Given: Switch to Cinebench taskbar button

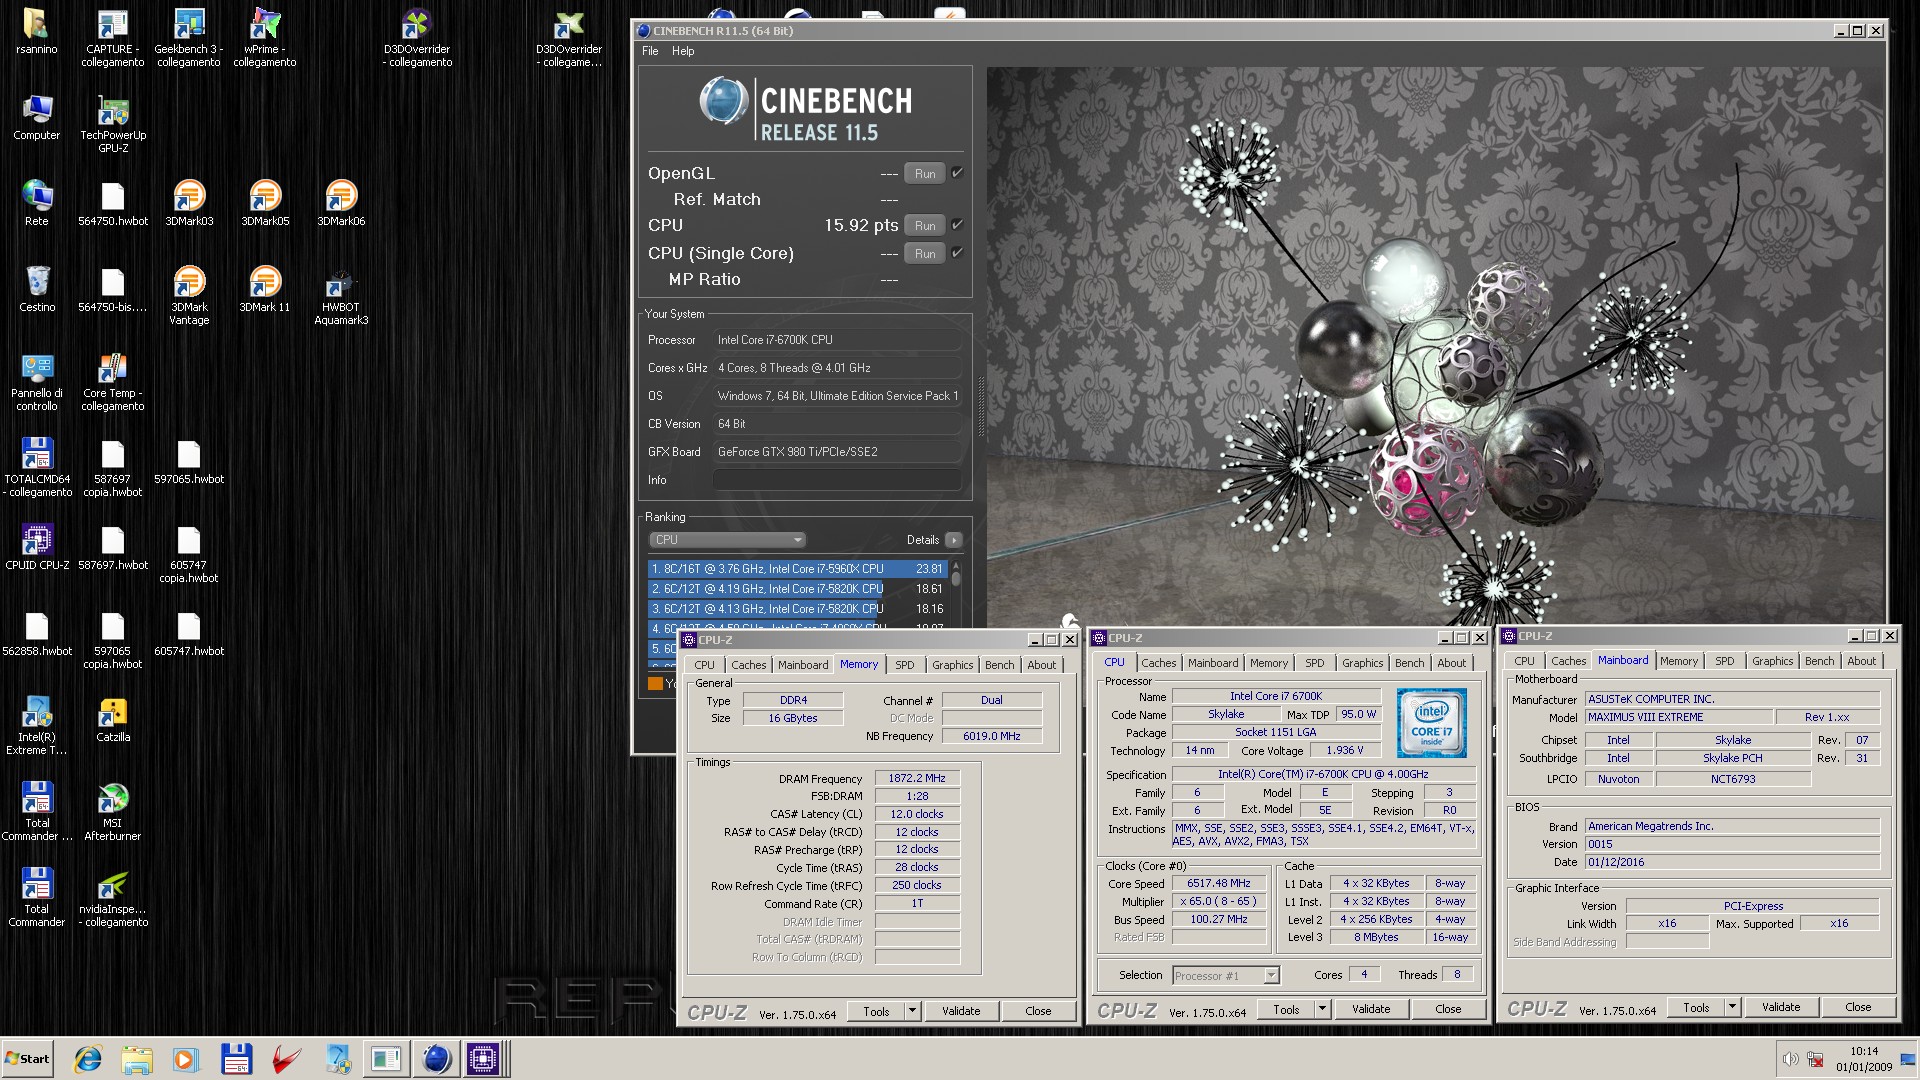Looking at the screenshot, I should coord(436,1059).
